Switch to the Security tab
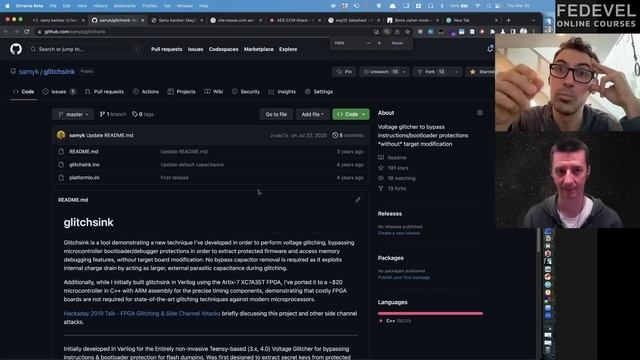 click(246, 91)
